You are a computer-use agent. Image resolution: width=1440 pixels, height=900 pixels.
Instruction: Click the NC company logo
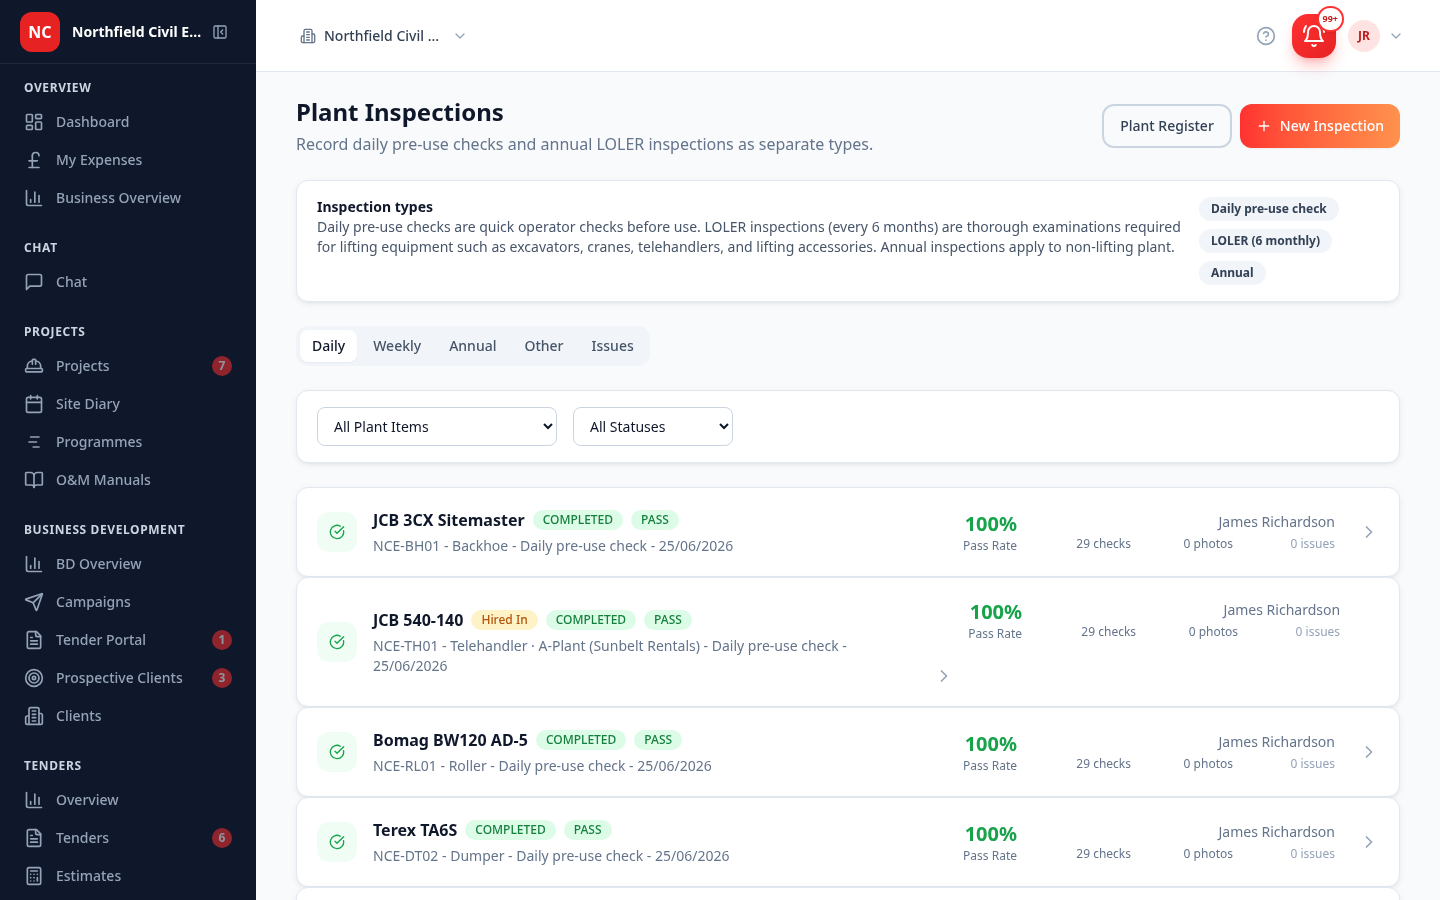click(40, 32)
